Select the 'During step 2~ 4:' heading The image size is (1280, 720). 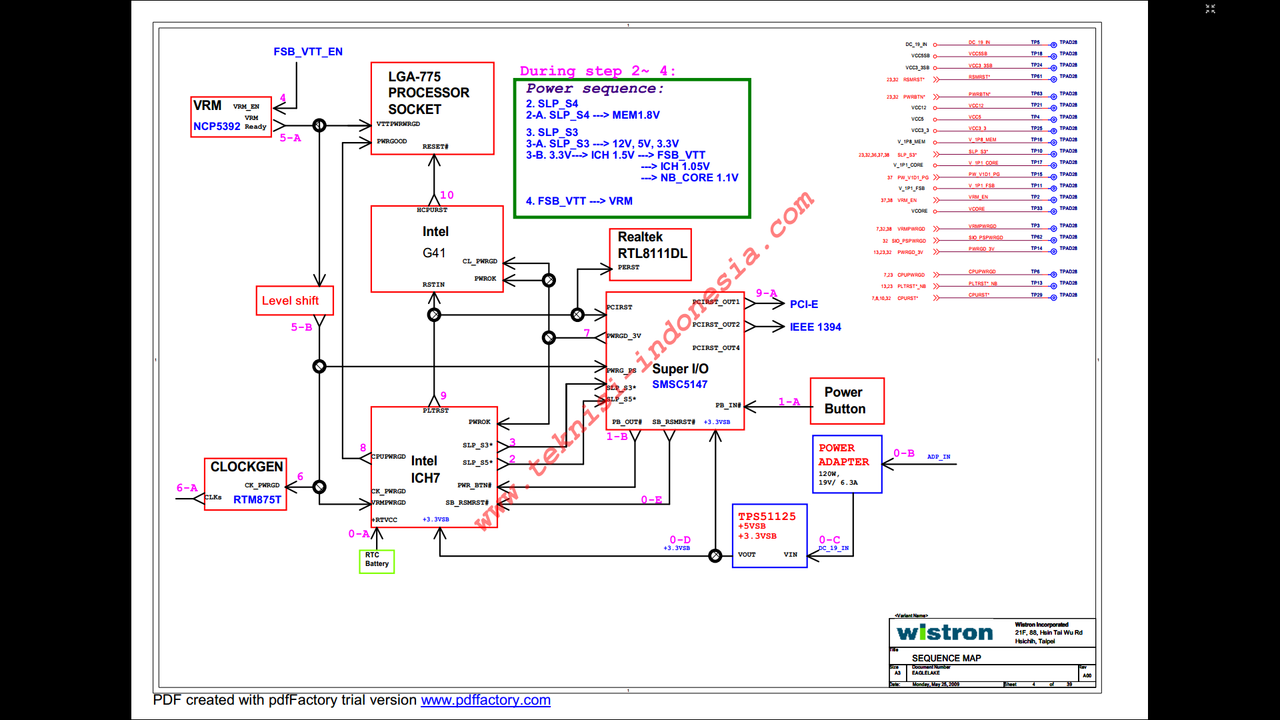(x=598, y=71)
